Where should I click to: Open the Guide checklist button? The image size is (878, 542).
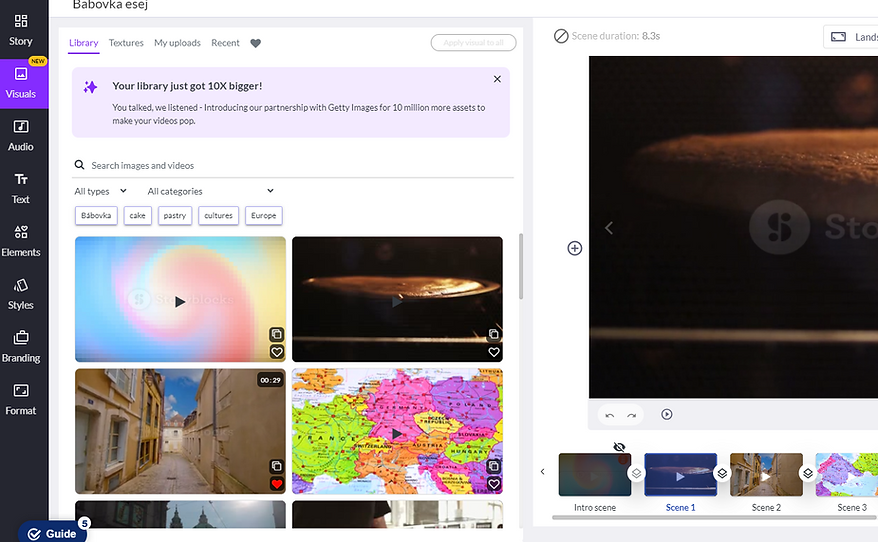pyautogui.click(x=53, y=532)
